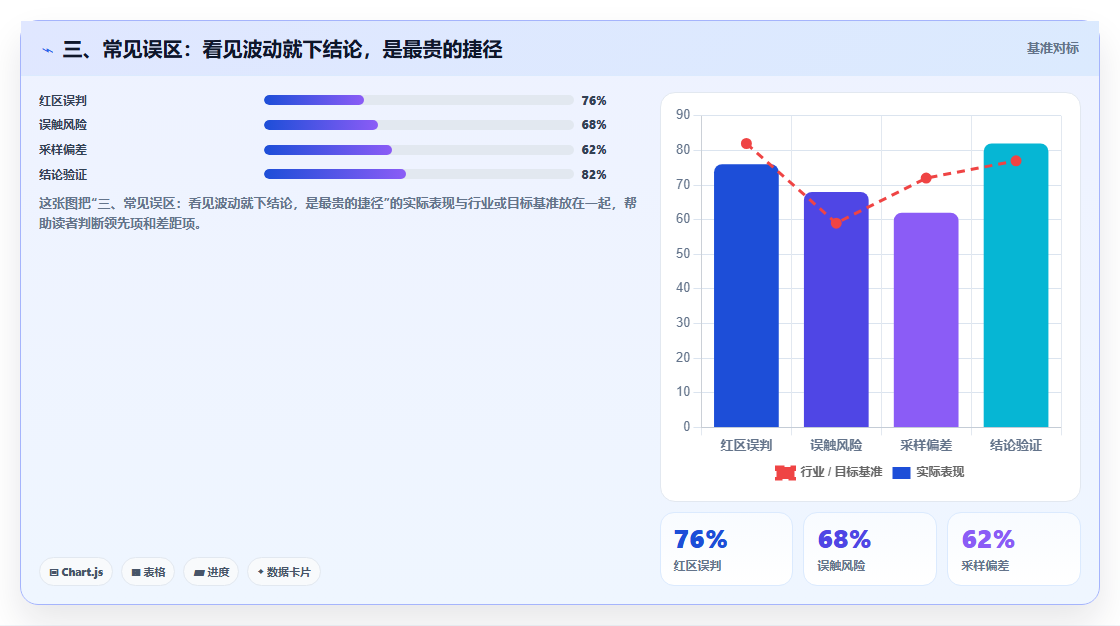Click the 红区误判 blue bar in the chart
Viewport: 1120px width, 626px height.
pos(746,296)
